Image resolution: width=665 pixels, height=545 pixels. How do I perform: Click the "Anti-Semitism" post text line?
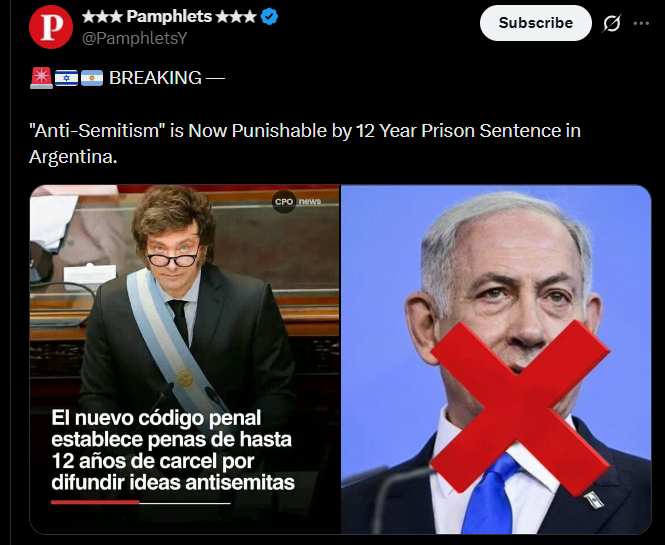click(x=305, y=131)
